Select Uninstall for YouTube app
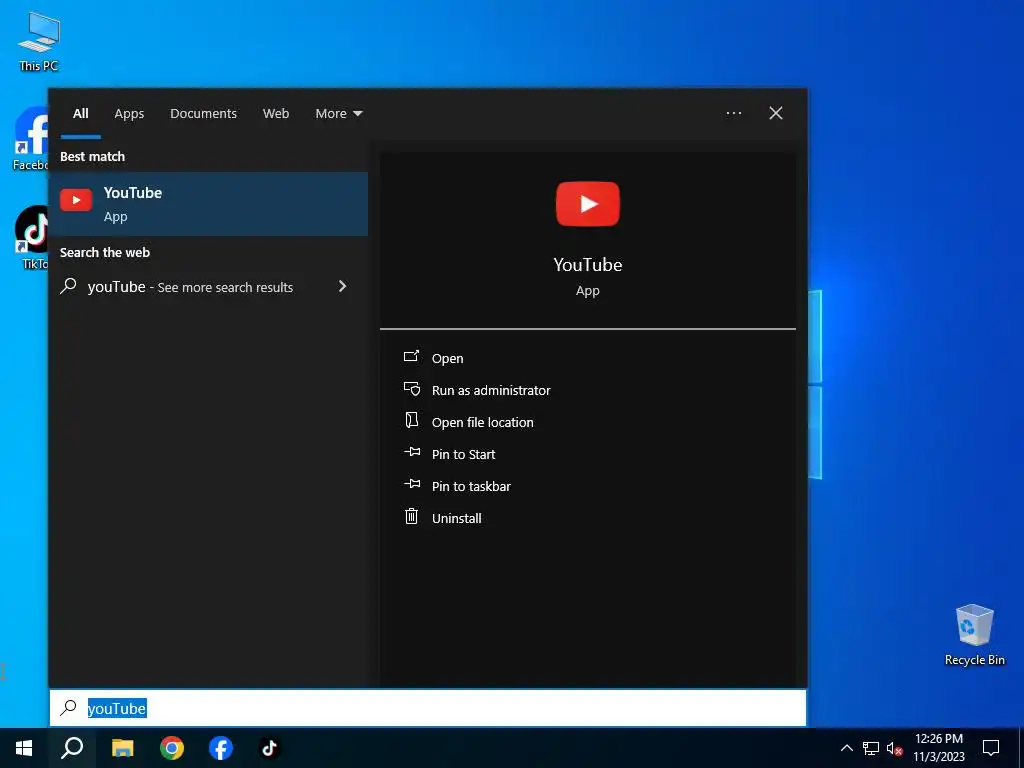This screenshot has height=768, width=1024. coord(456,519)
